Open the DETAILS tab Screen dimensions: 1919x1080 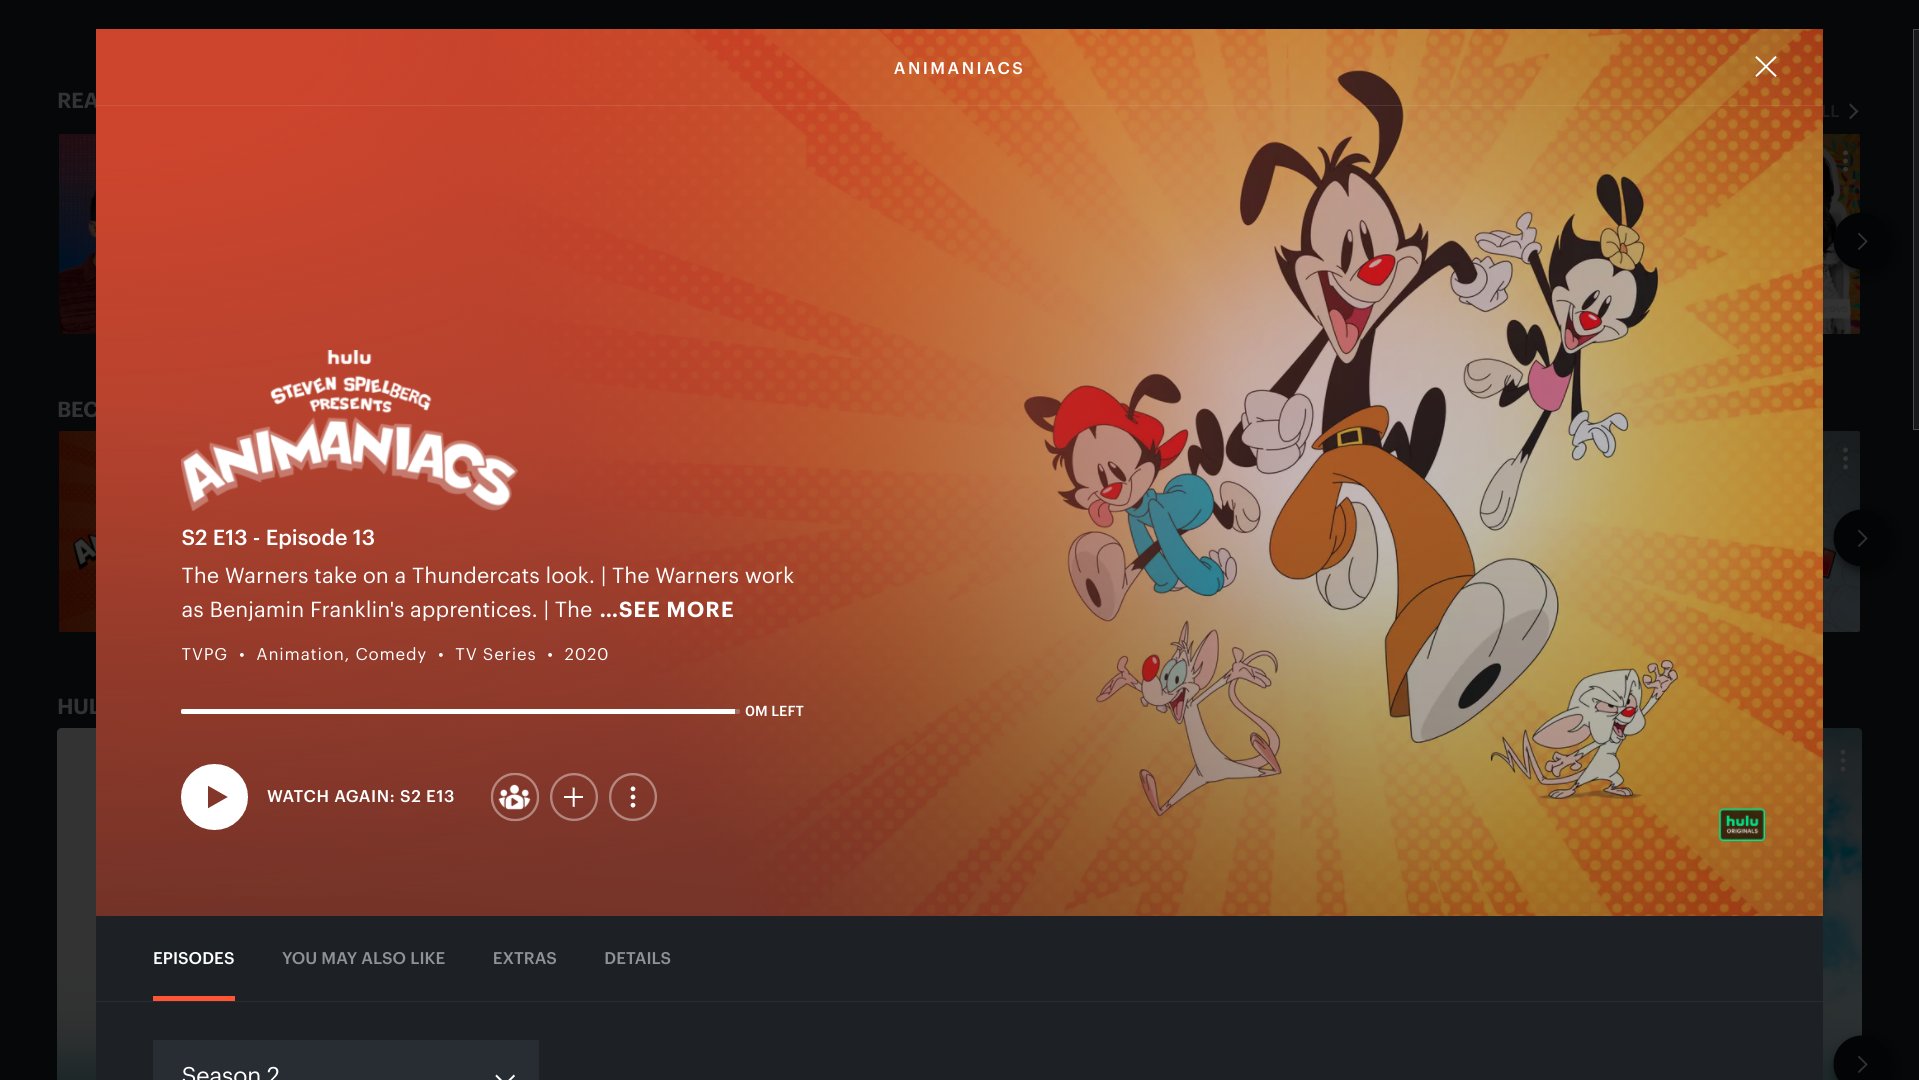pos(637,958)
